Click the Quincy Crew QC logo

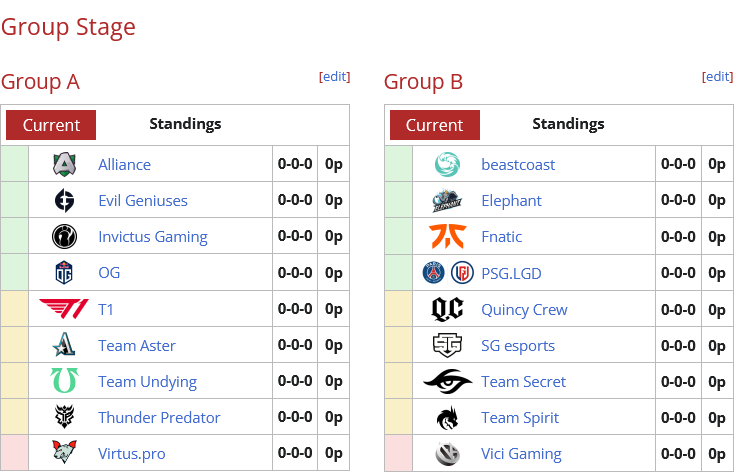(447, 309)
